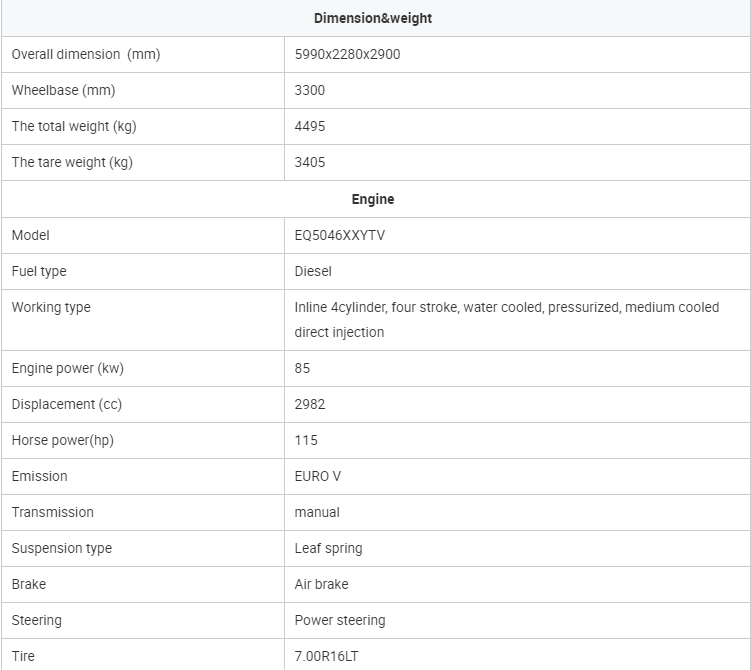751x670 pixels.
Task: Select the Power steering value
Action: [340, 620]
